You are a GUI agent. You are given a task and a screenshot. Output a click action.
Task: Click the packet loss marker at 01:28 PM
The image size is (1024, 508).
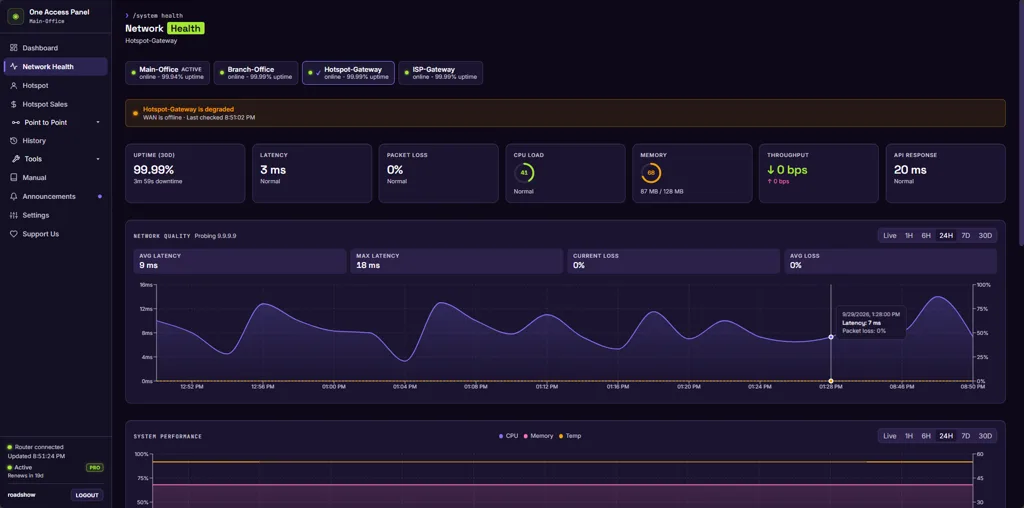831,381
